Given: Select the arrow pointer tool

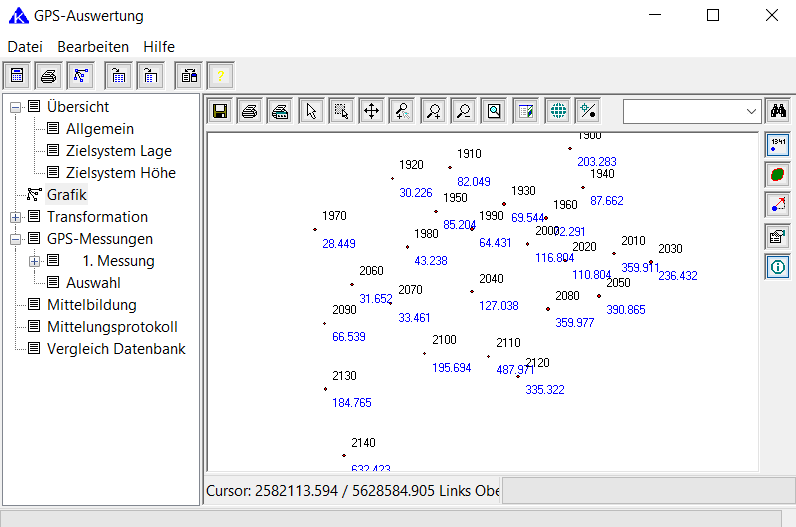Looking at the screenshot, I should coord(311,111).
